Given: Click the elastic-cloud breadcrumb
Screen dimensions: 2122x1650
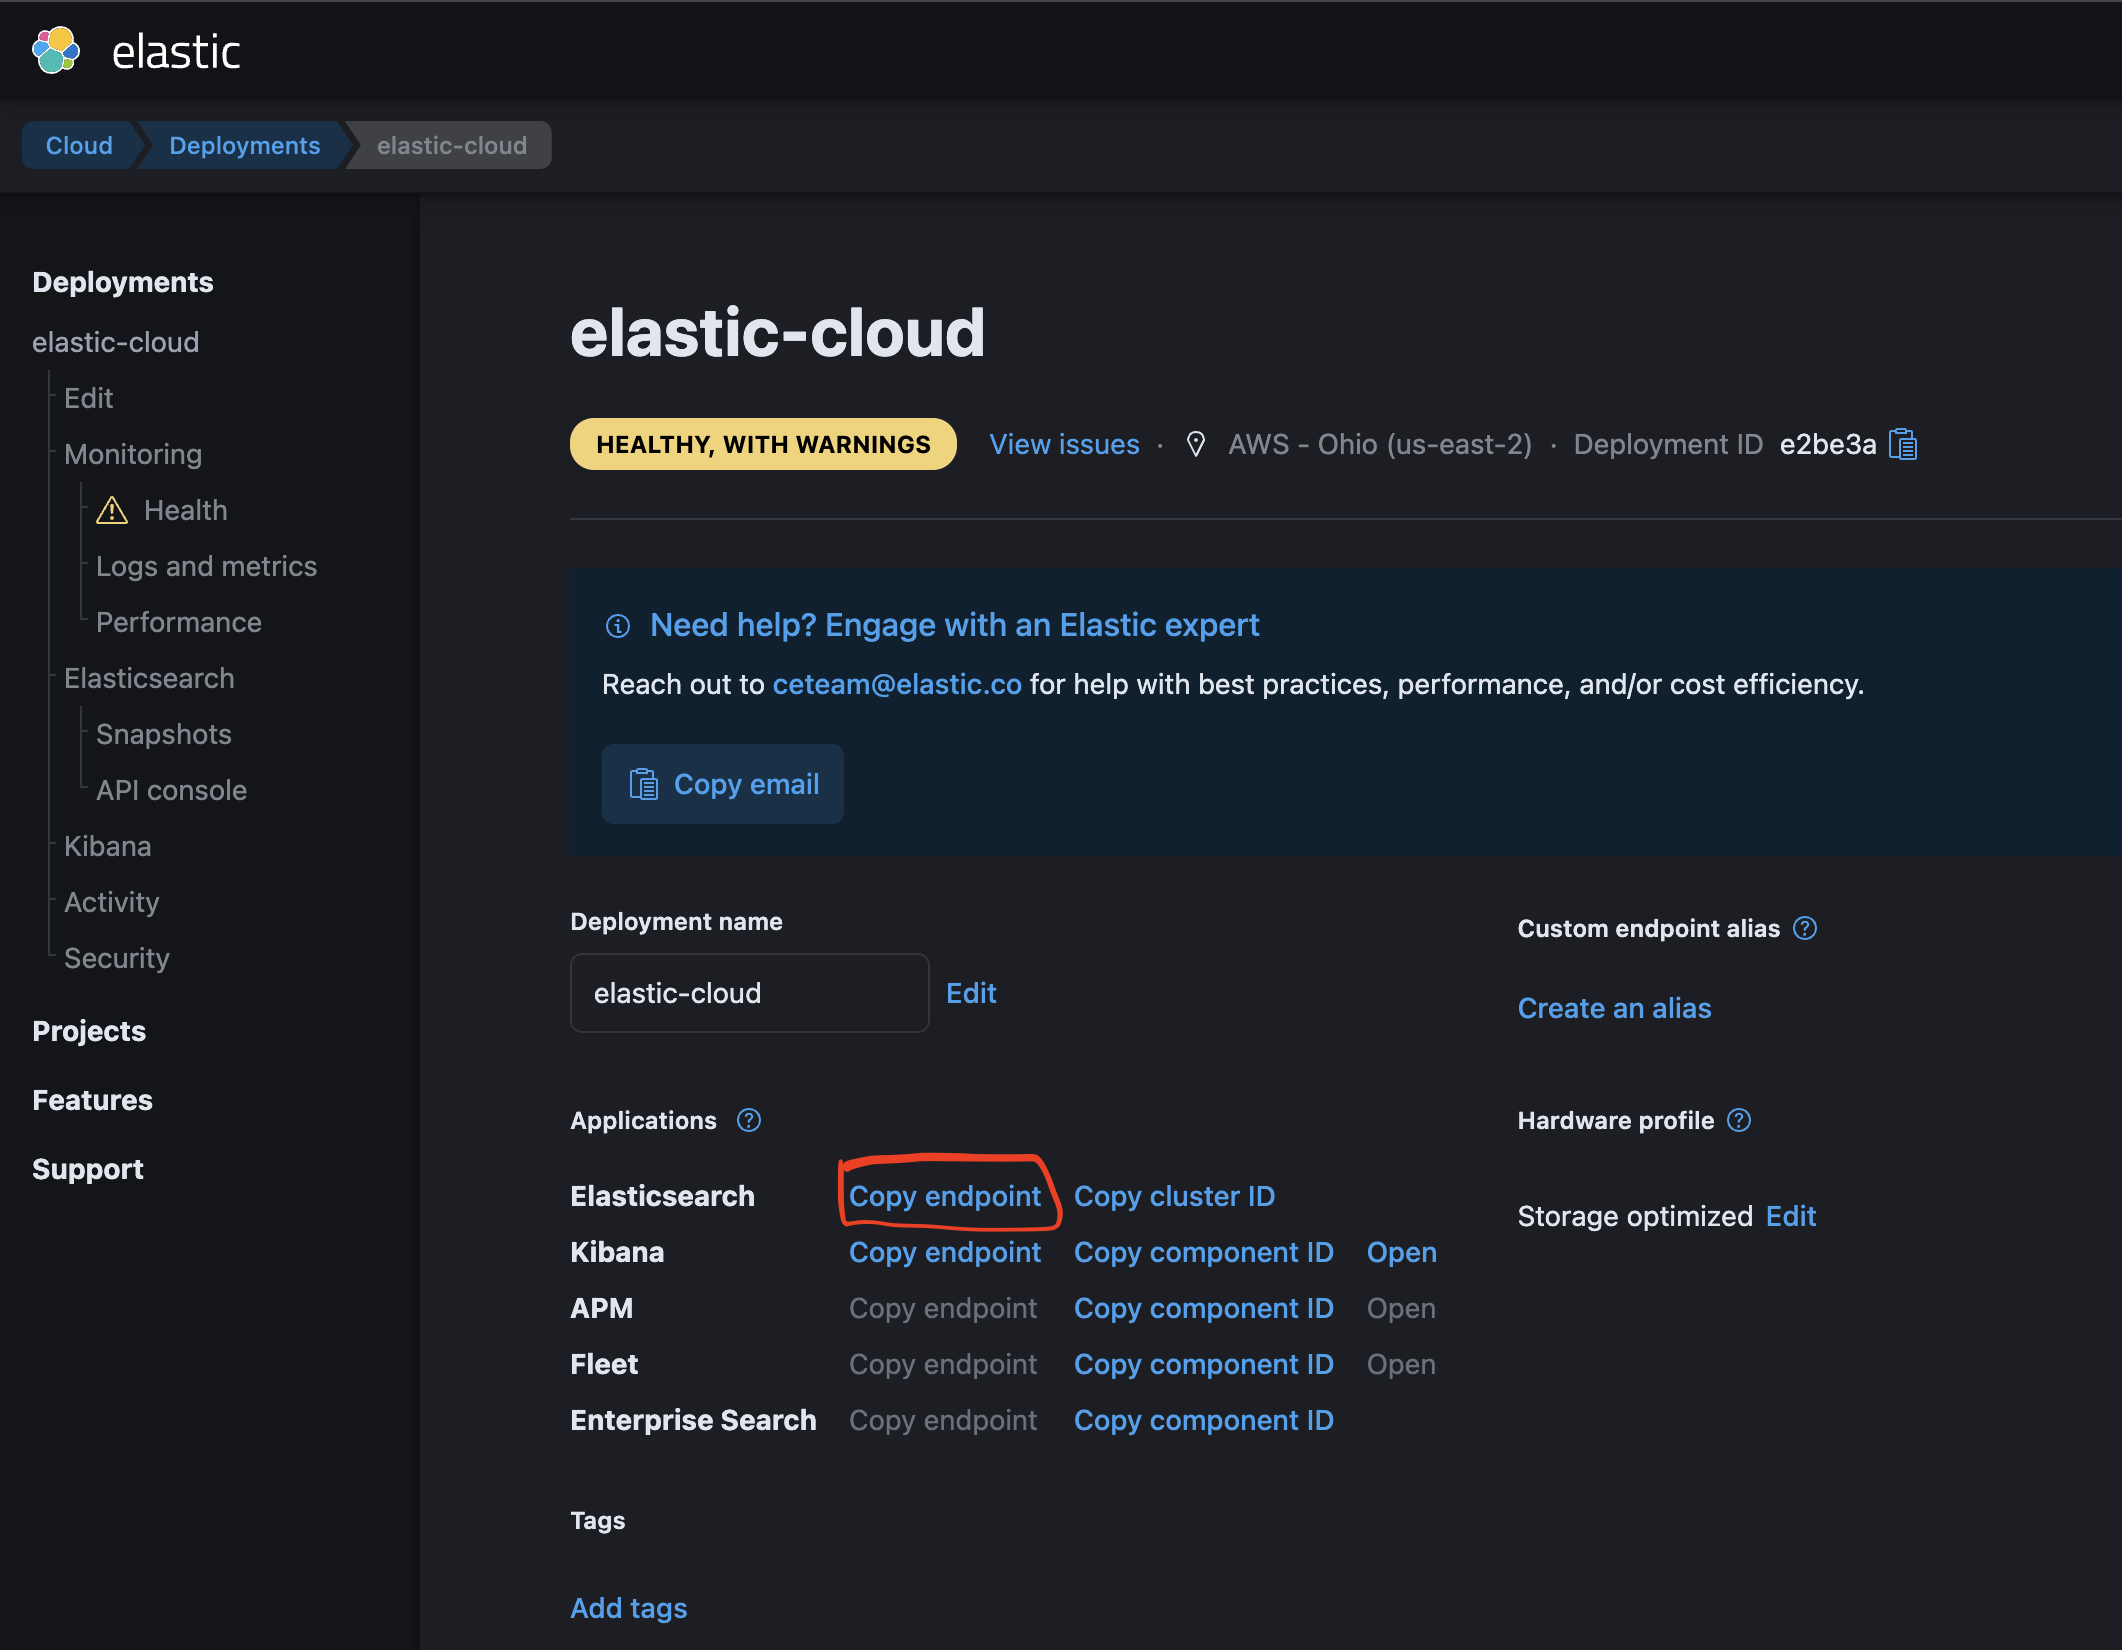Looking at the screenshot, I should click(452, 145).
